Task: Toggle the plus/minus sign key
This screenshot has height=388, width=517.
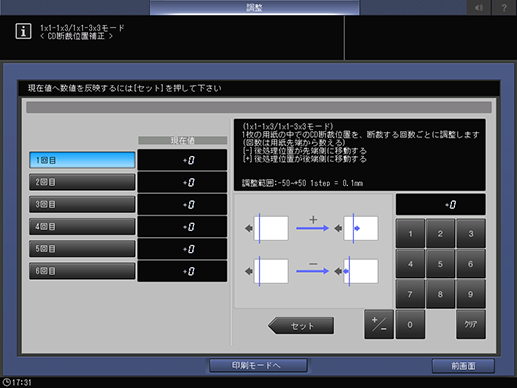Action: 379,324
